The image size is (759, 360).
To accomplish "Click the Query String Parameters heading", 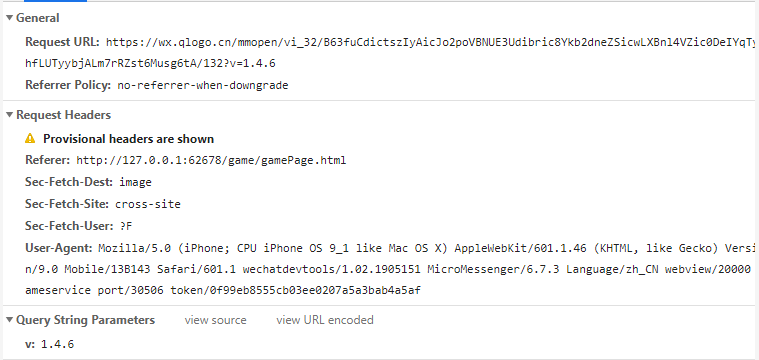I will pyautogui.click(x=86, y=320).
